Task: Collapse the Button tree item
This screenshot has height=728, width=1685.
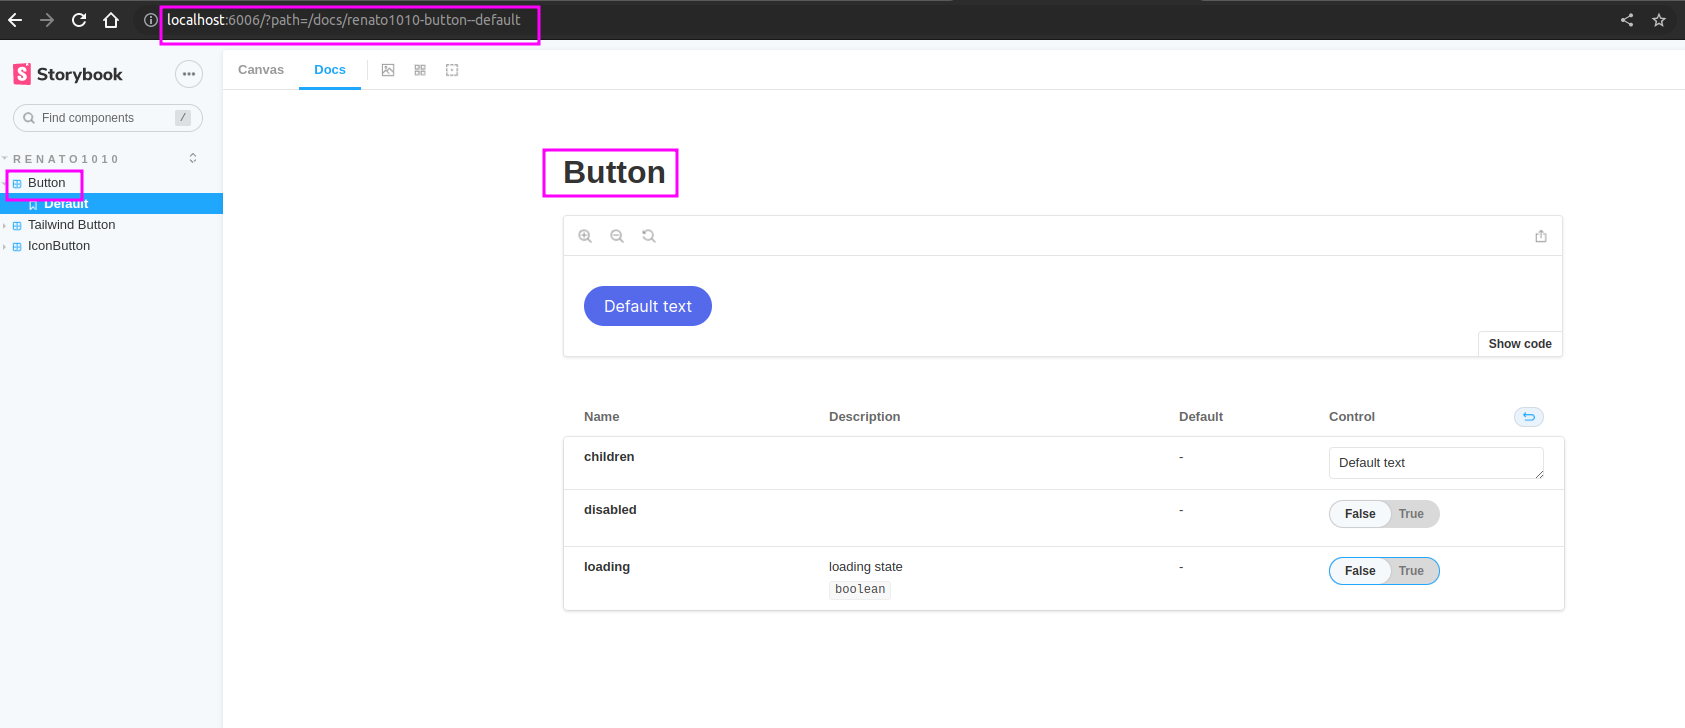Action: tap(5, 184)
